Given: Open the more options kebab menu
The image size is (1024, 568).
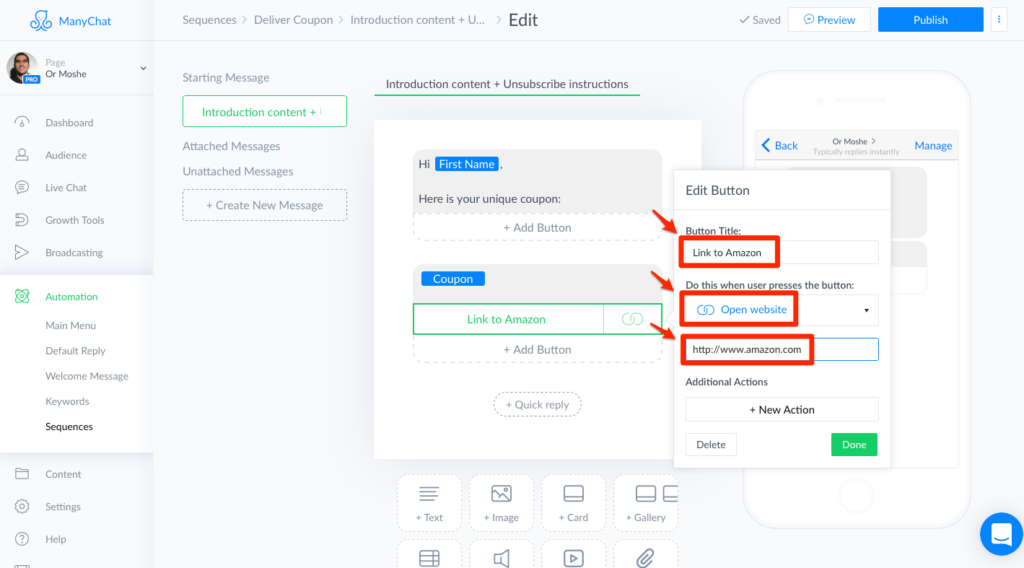Looking at the screenshot, I should pos(999,20).
